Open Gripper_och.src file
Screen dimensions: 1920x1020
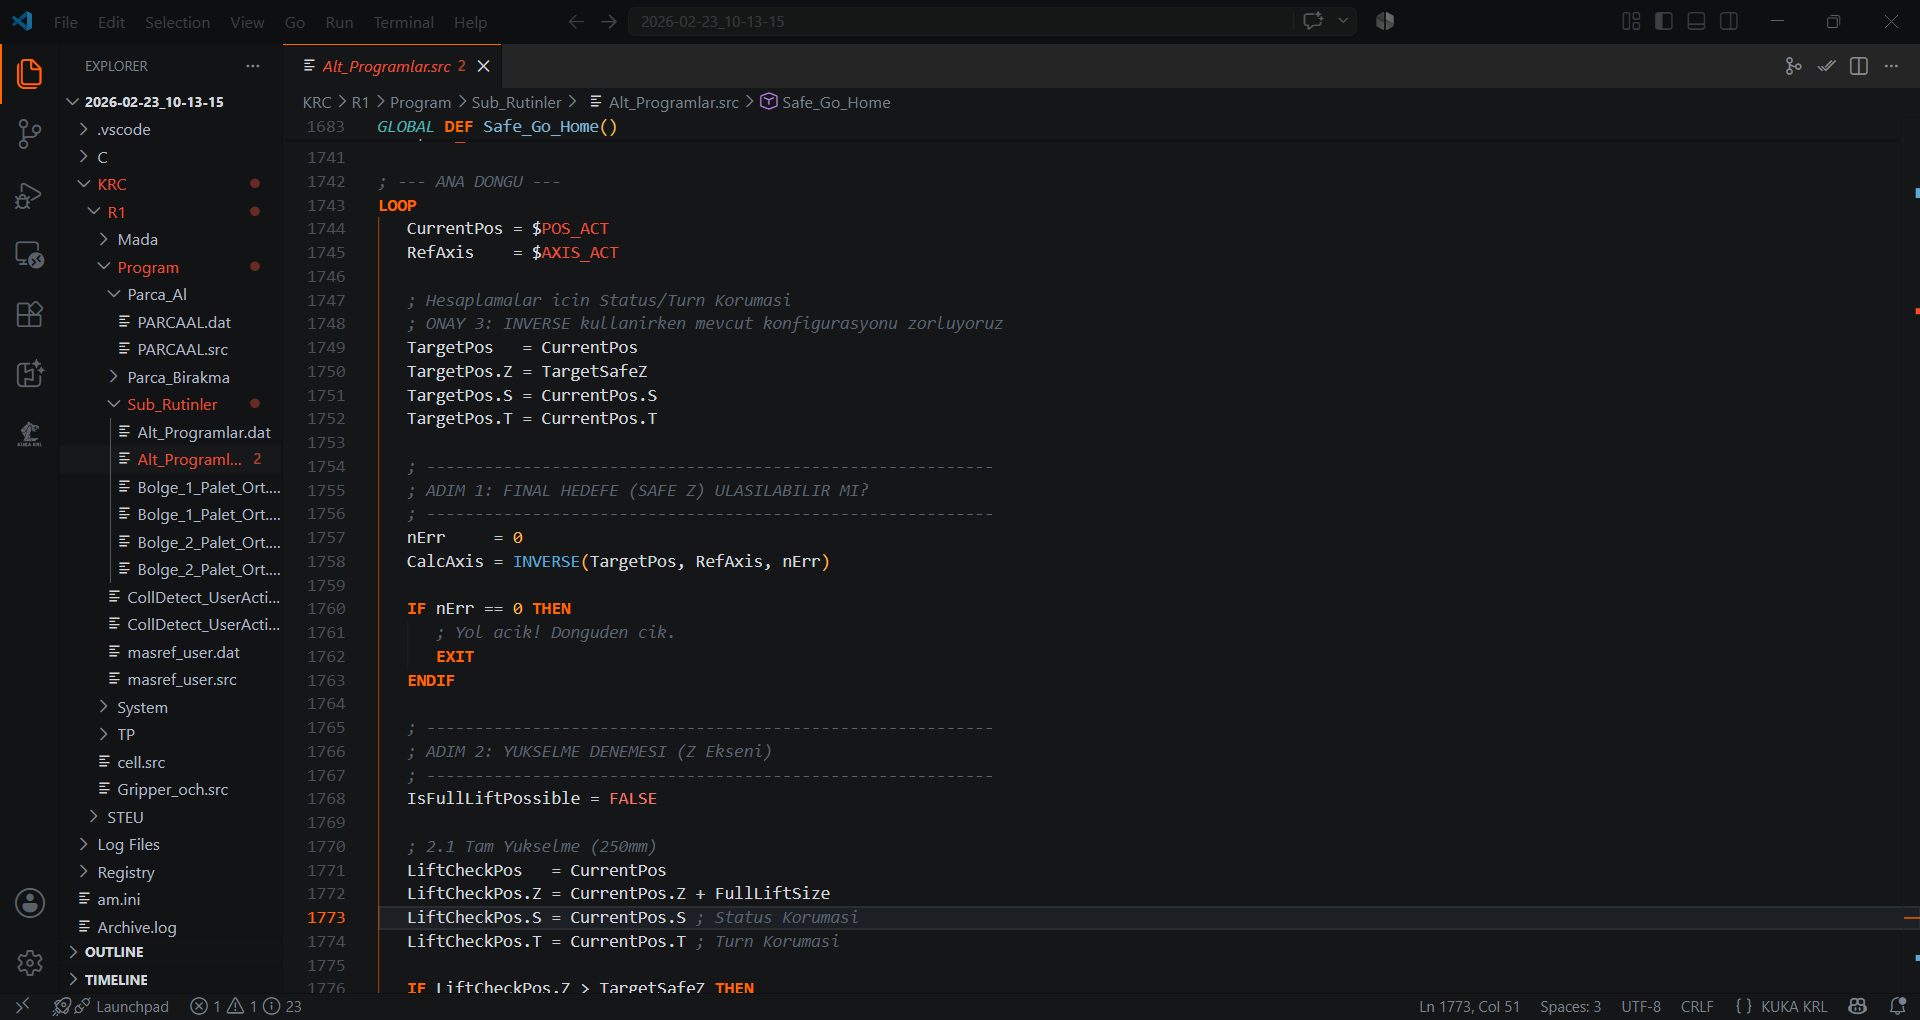pos(171,790)
